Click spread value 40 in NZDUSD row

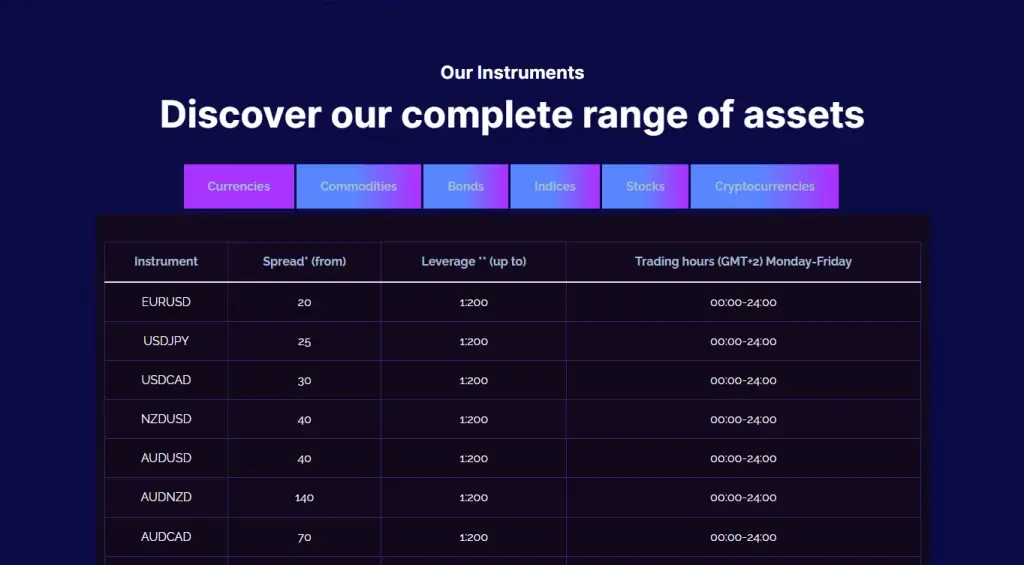tap(304, 420)
